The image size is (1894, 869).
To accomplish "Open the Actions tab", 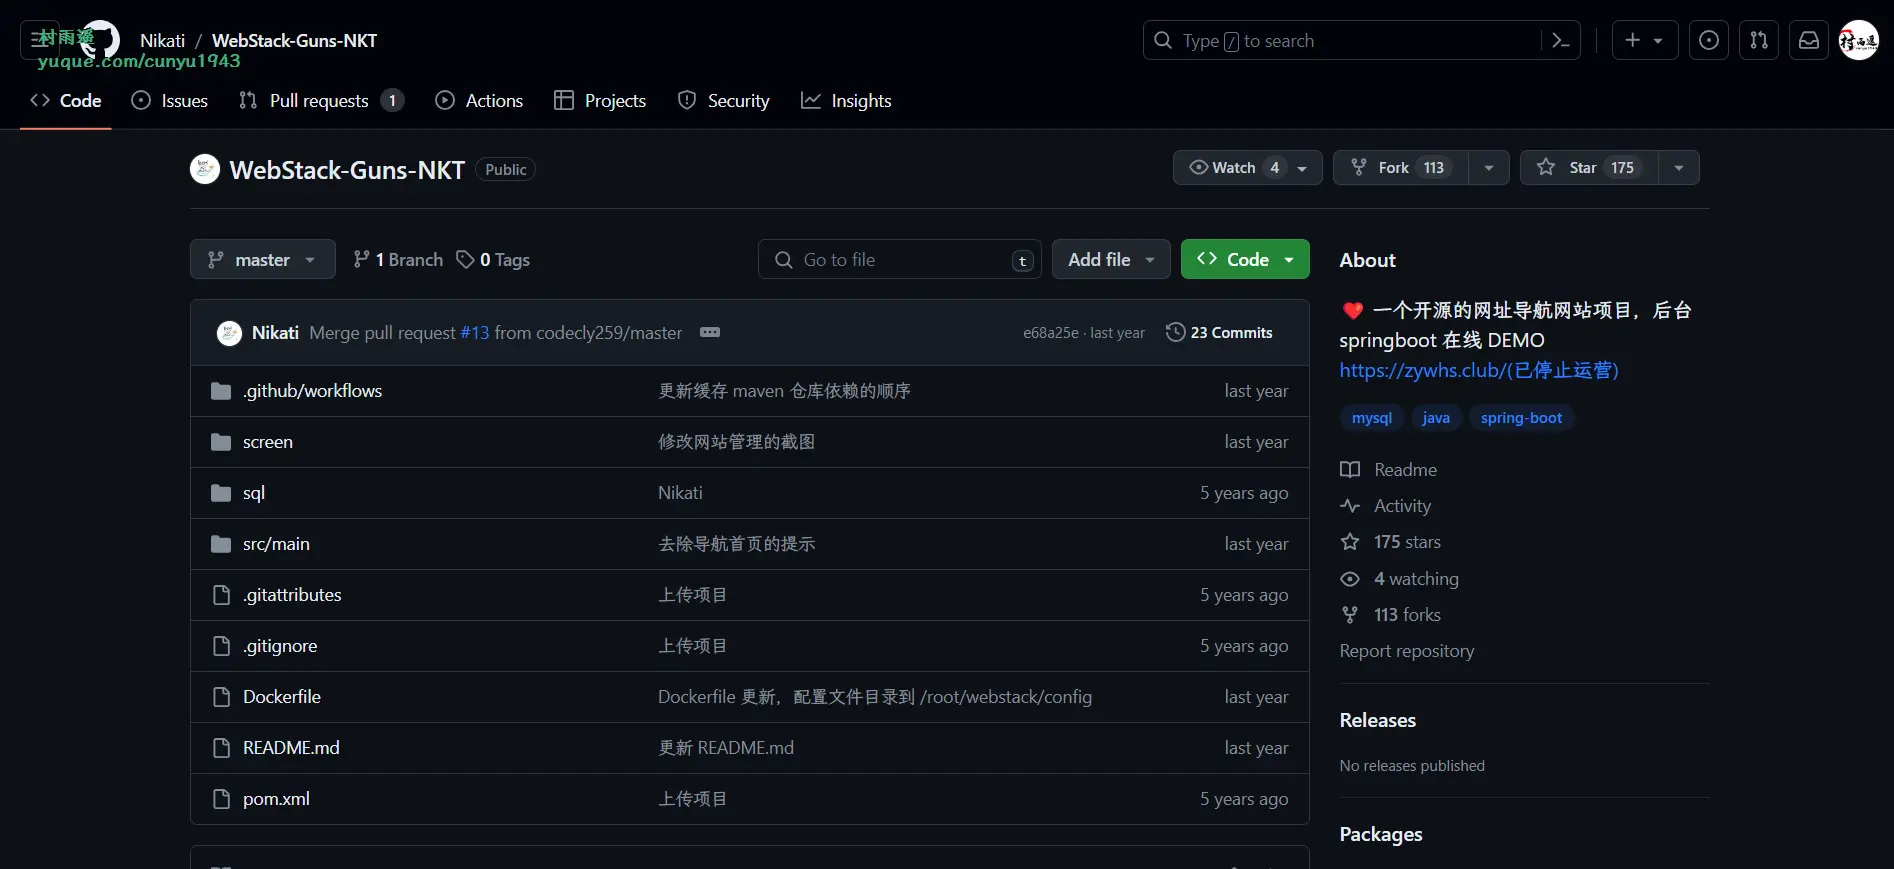I will tap(479, 101).
